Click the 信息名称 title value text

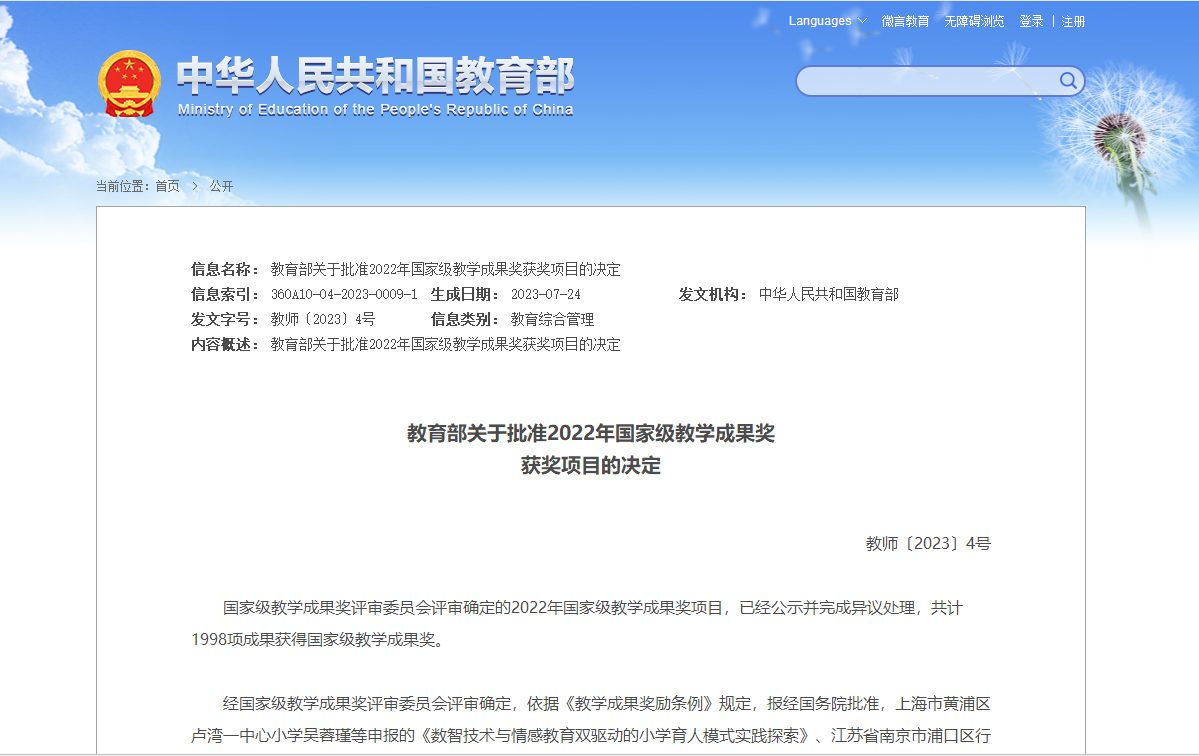coord(445,269)
